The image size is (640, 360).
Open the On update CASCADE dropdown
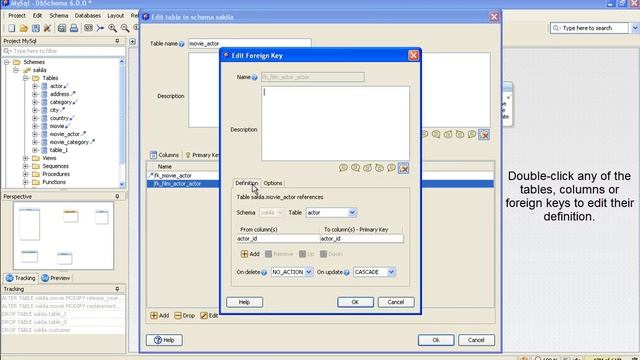pyautogui.click(x=391, y=272)
